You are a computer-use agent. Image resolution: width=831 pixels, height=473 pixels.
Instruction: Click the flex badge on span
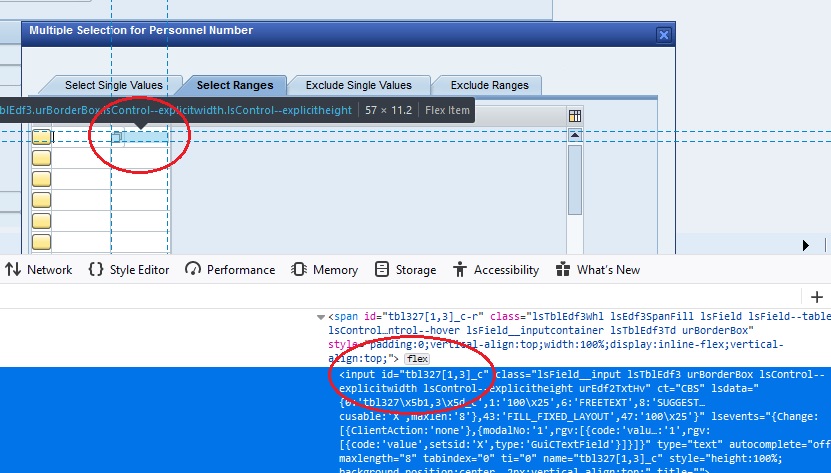click(x=417, y=359)
